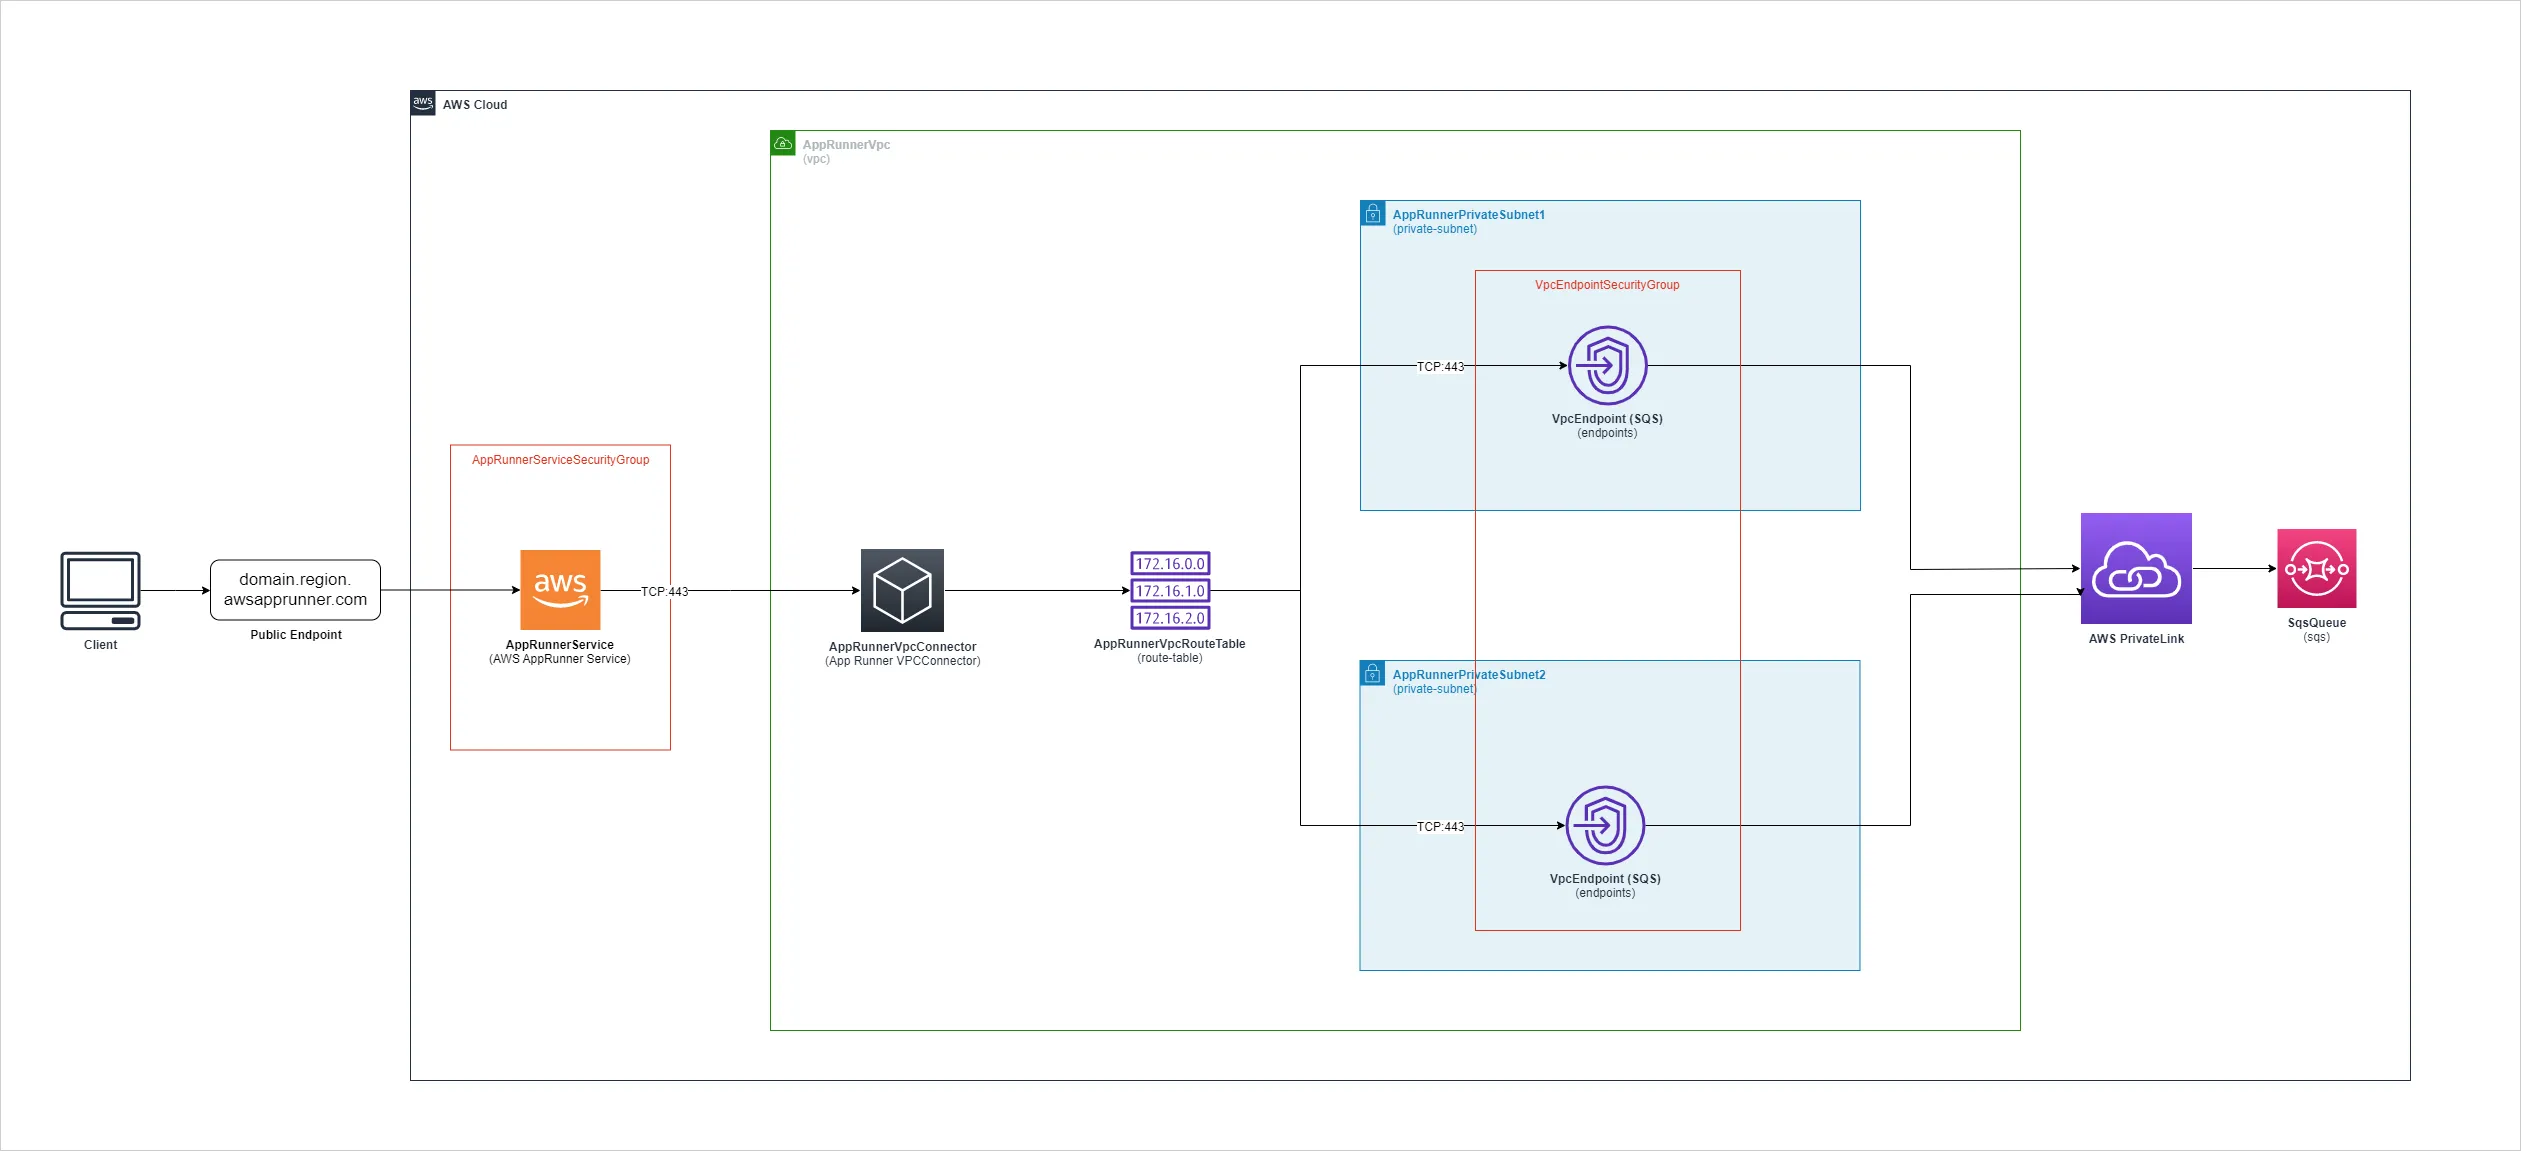Click the 'Public Endpoint' label
Image resolution: width=2521 pixels, height=1151 pixels.
click(x=296, y=635)
